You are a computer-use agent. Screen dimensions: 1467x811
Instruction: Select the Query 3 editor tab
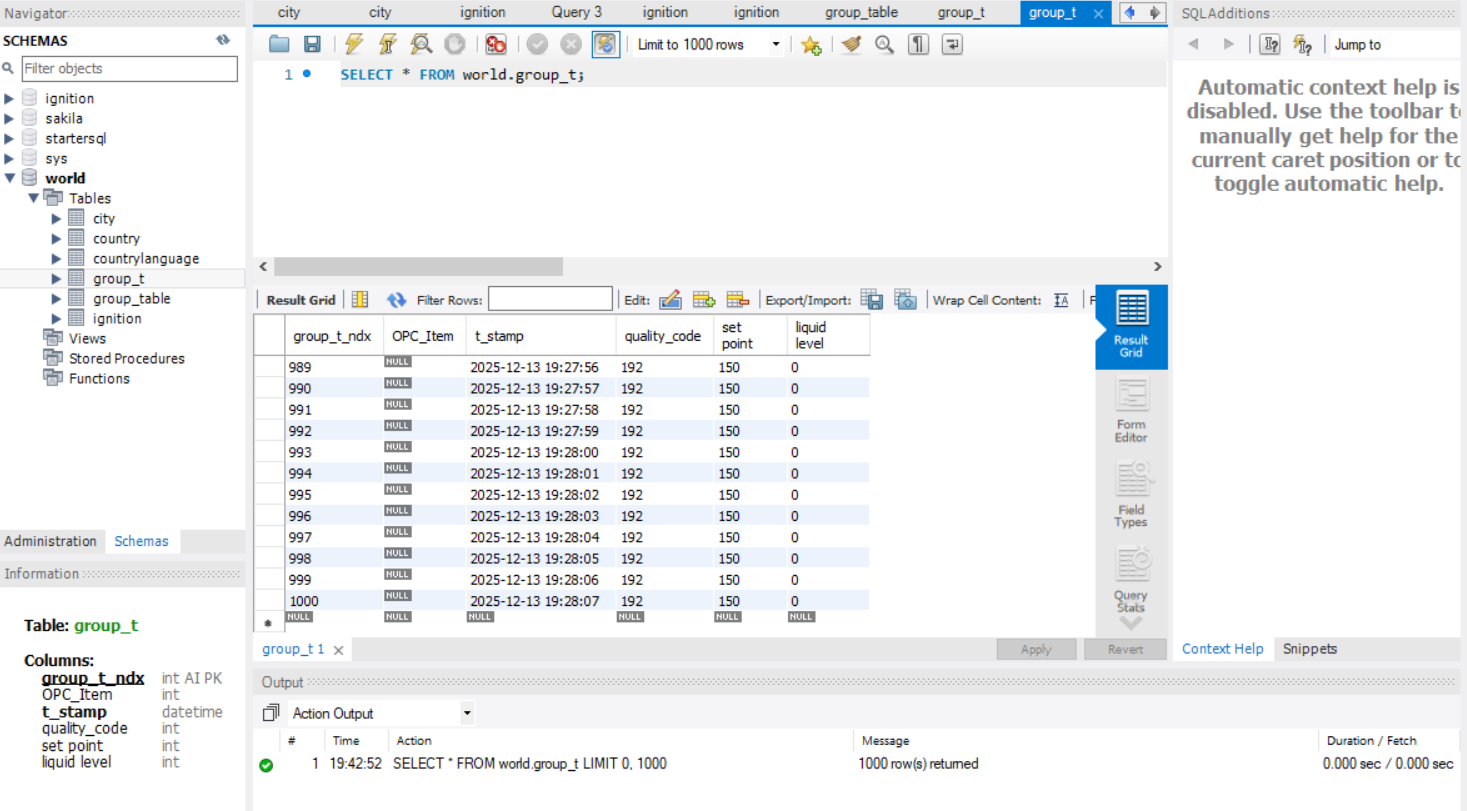click(577, 12)
